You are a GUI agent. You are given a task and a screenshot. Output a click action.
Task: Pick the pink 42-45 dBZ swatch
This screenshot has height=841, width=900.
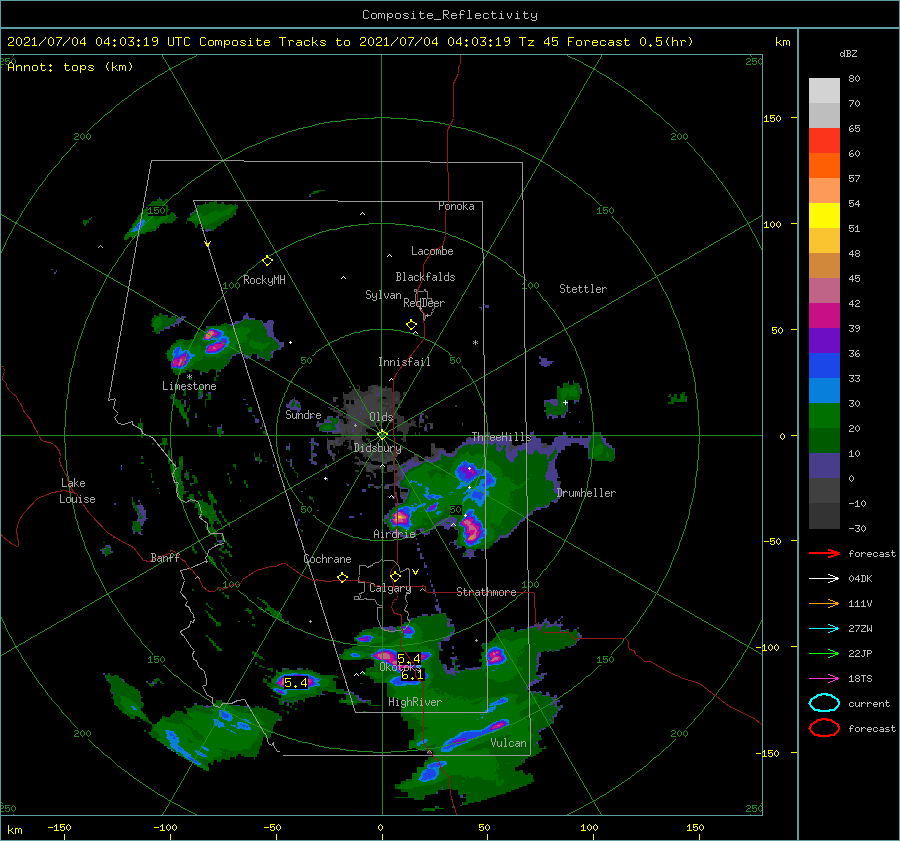[824, 291]
